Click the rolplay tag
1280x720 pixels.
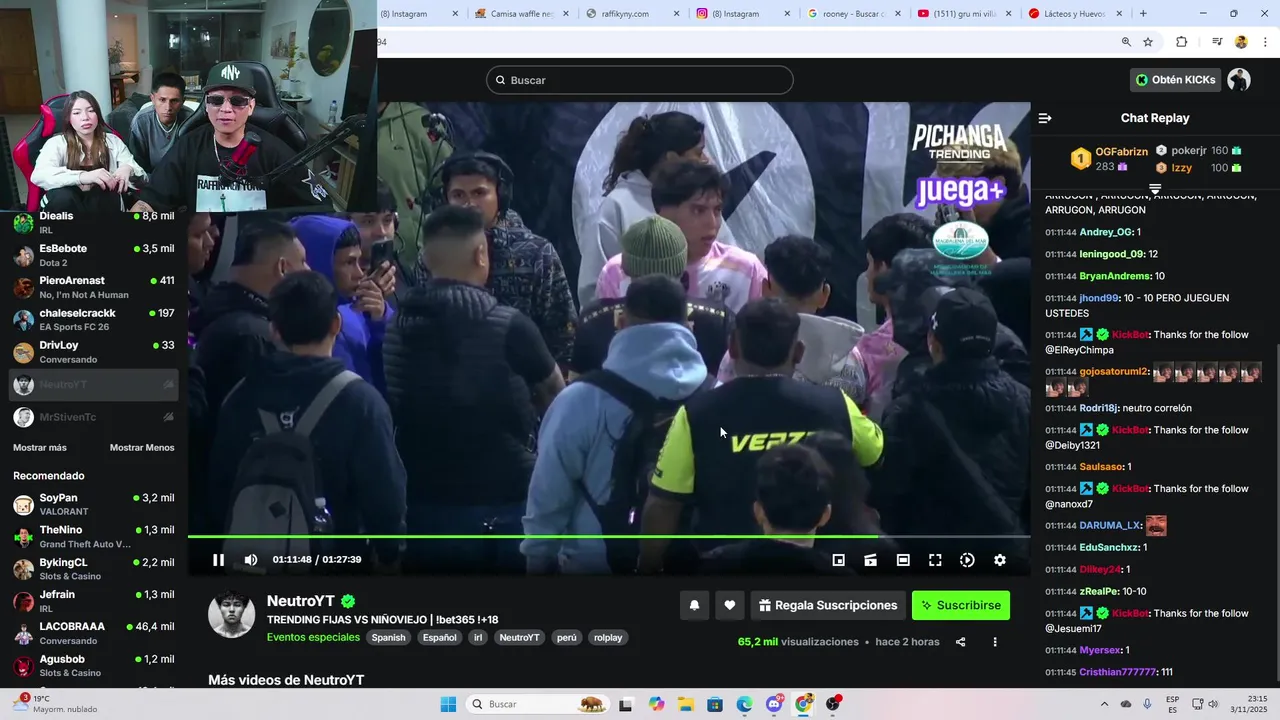point(608,638)
